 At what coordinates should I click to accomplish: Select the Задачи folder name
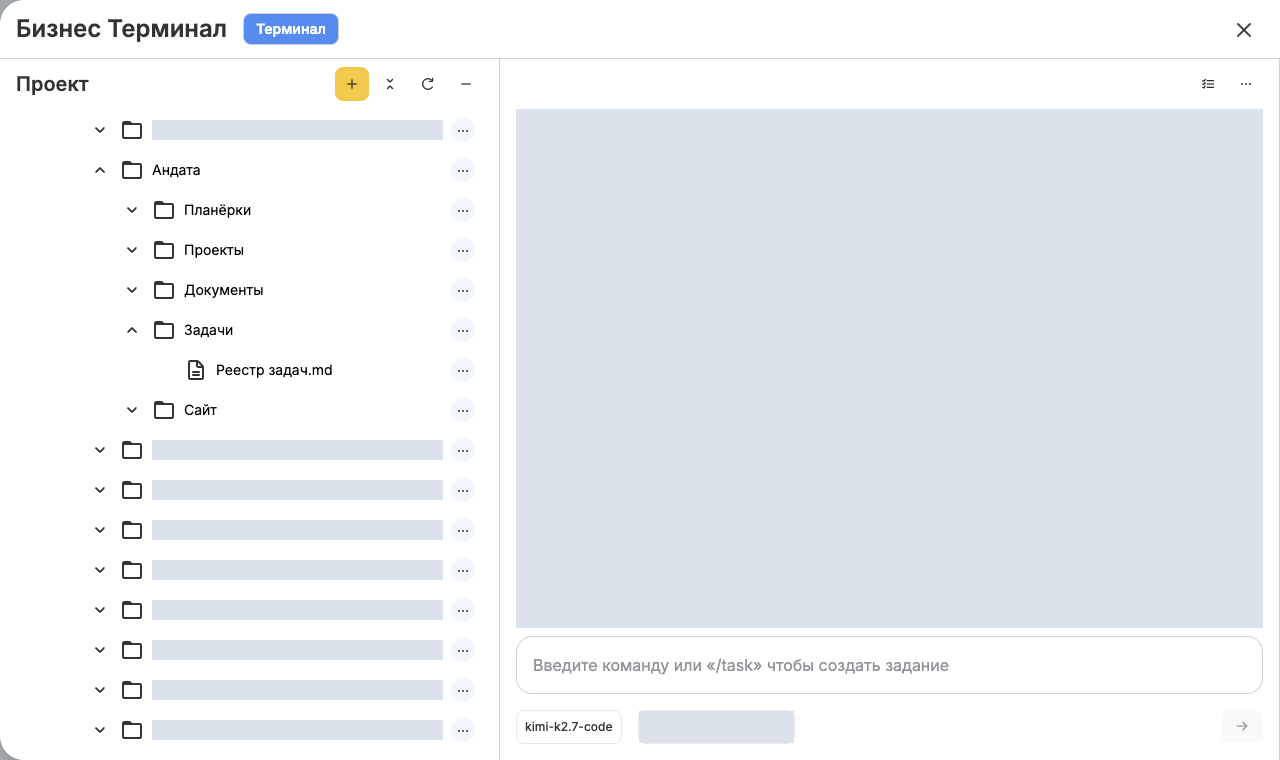[209, 330]
